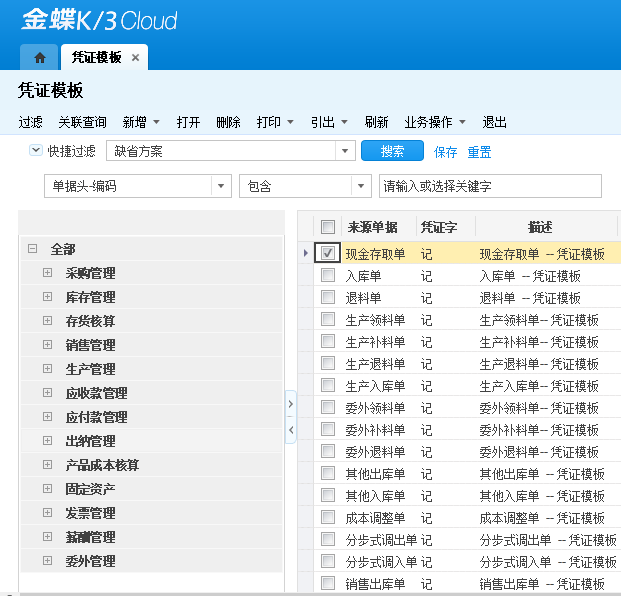621x596 pixels.
Task: Close the 凭证模板 tab
Action: click(135, 58)
